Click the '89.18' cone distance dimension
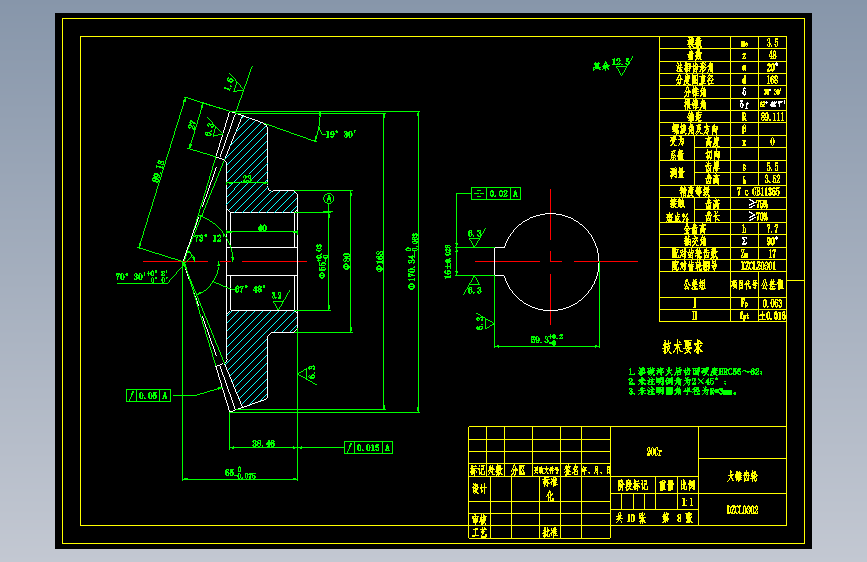The width and height of the screenshot is (867, 562). coord(158,171)
